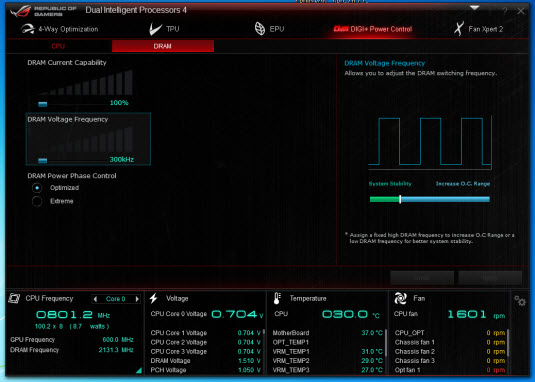Adjust the DRAM Current Capability slider
Viewport: 535px width, 382px height.
point(43,104)
